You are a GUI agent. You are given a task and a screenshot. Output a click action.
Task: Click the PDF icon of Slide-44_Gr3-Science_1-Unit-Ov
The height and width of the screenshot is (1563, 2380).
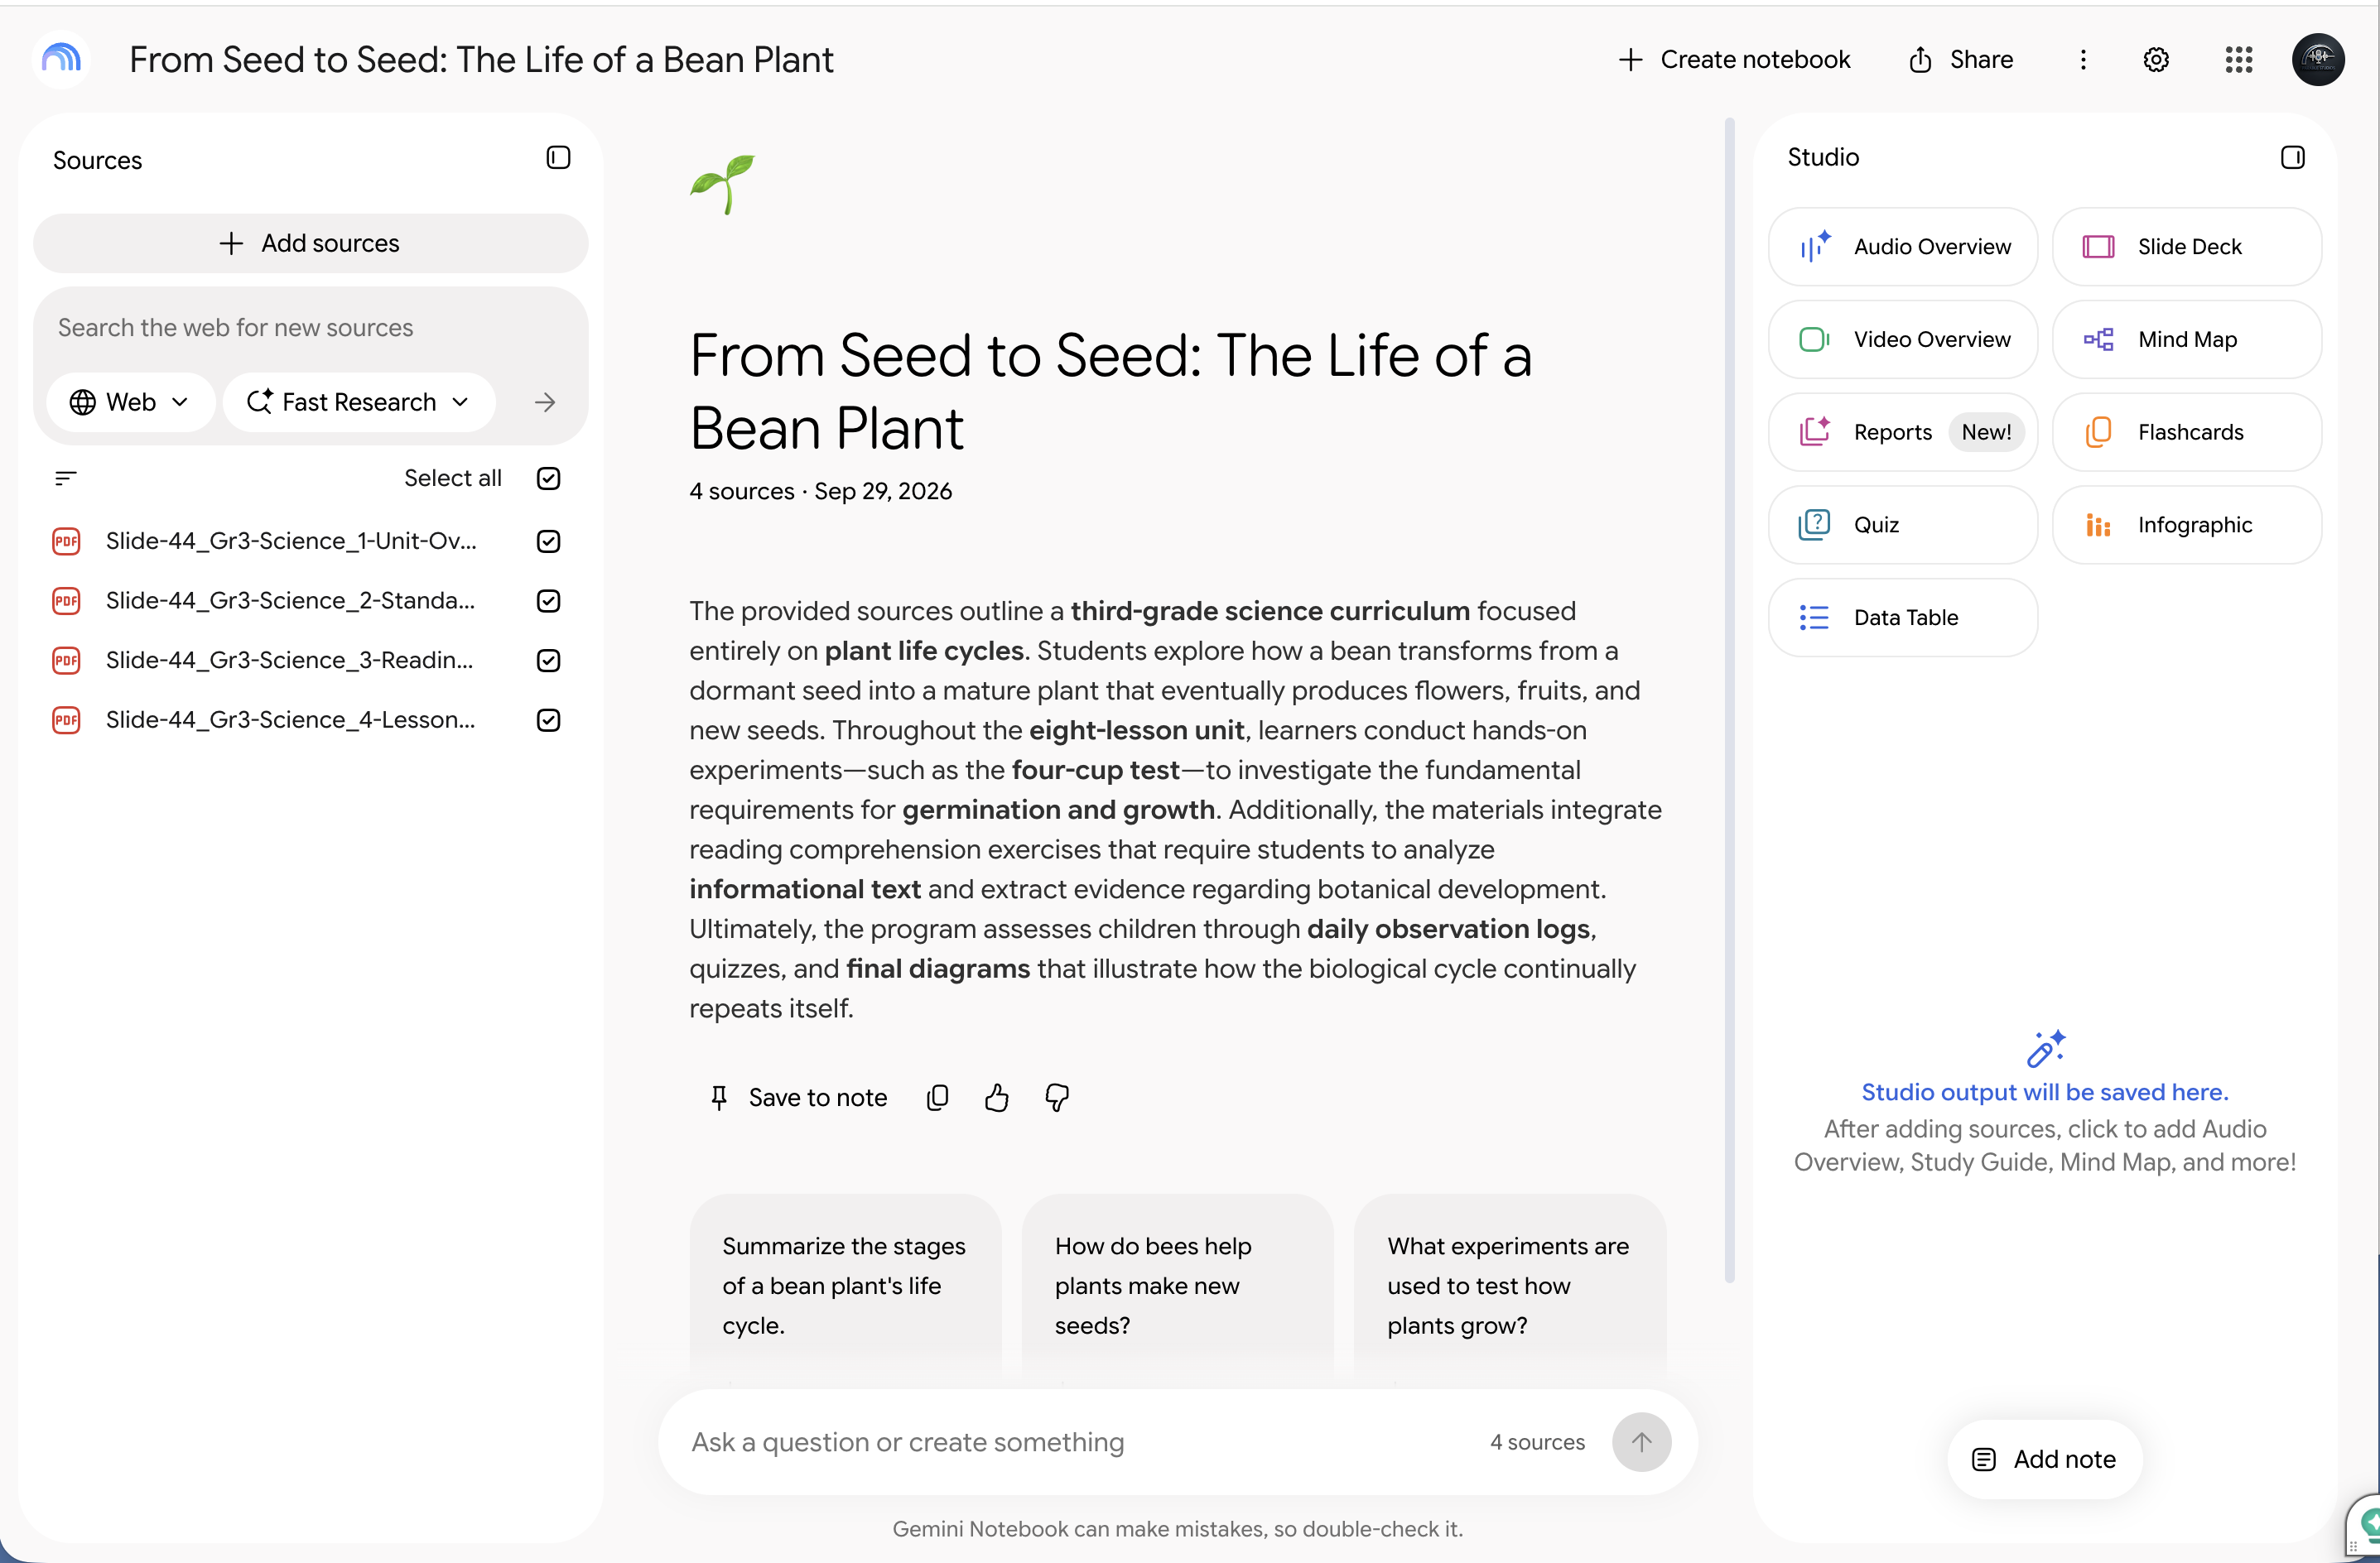point(66,541)
